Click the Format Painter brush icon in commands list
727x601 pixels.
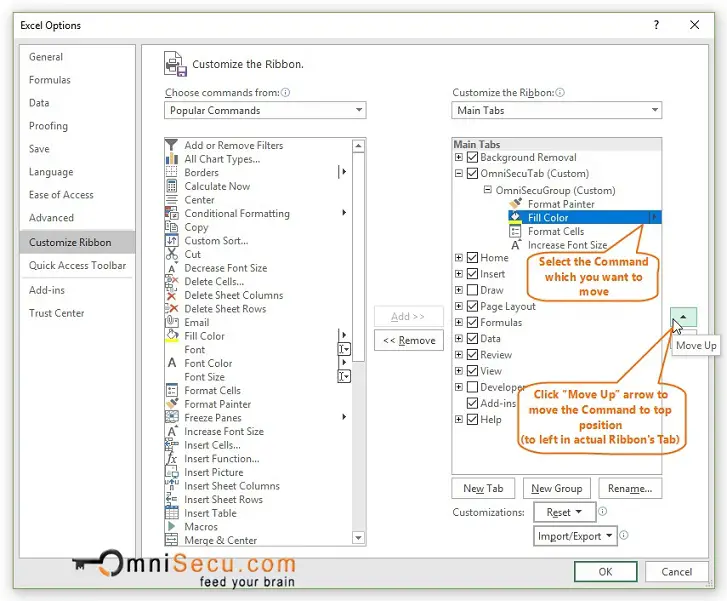tap(172, 404)
